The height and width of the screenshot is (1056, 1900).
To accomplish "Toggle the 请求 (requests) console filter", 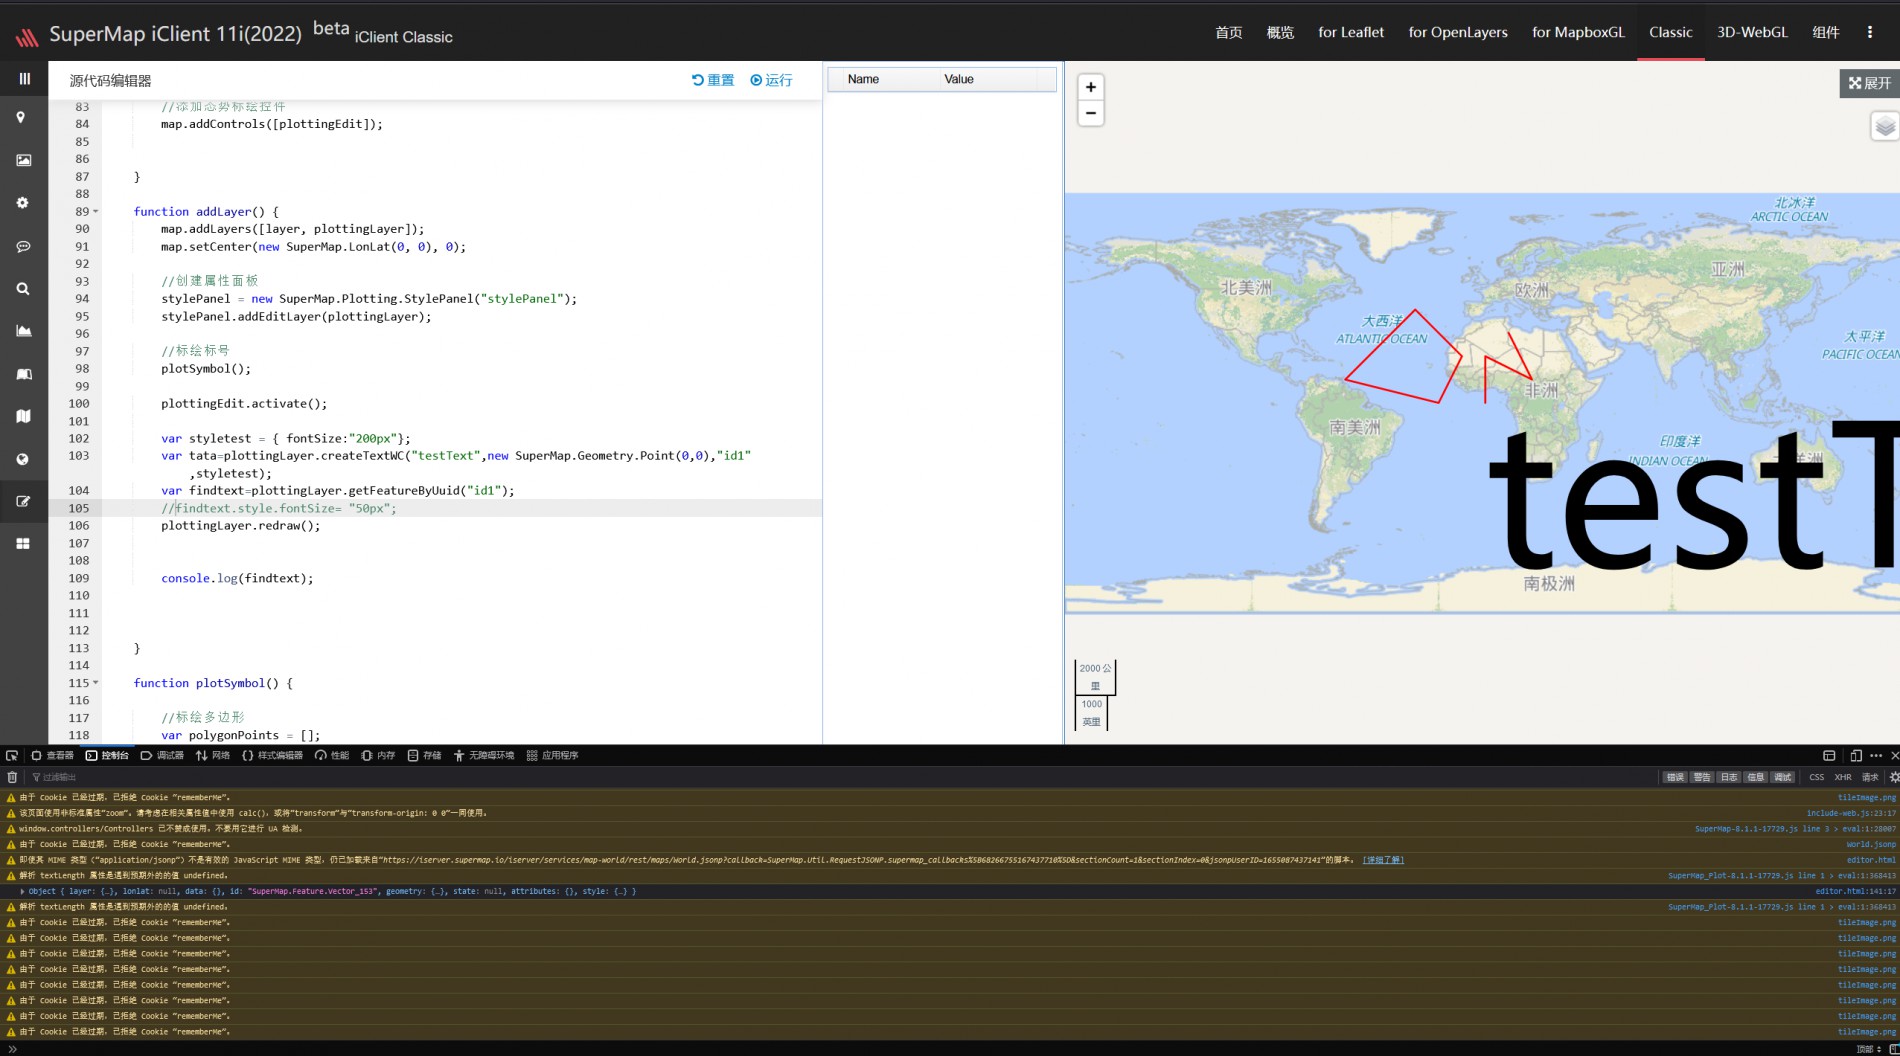I will [x=1870, y=777].
